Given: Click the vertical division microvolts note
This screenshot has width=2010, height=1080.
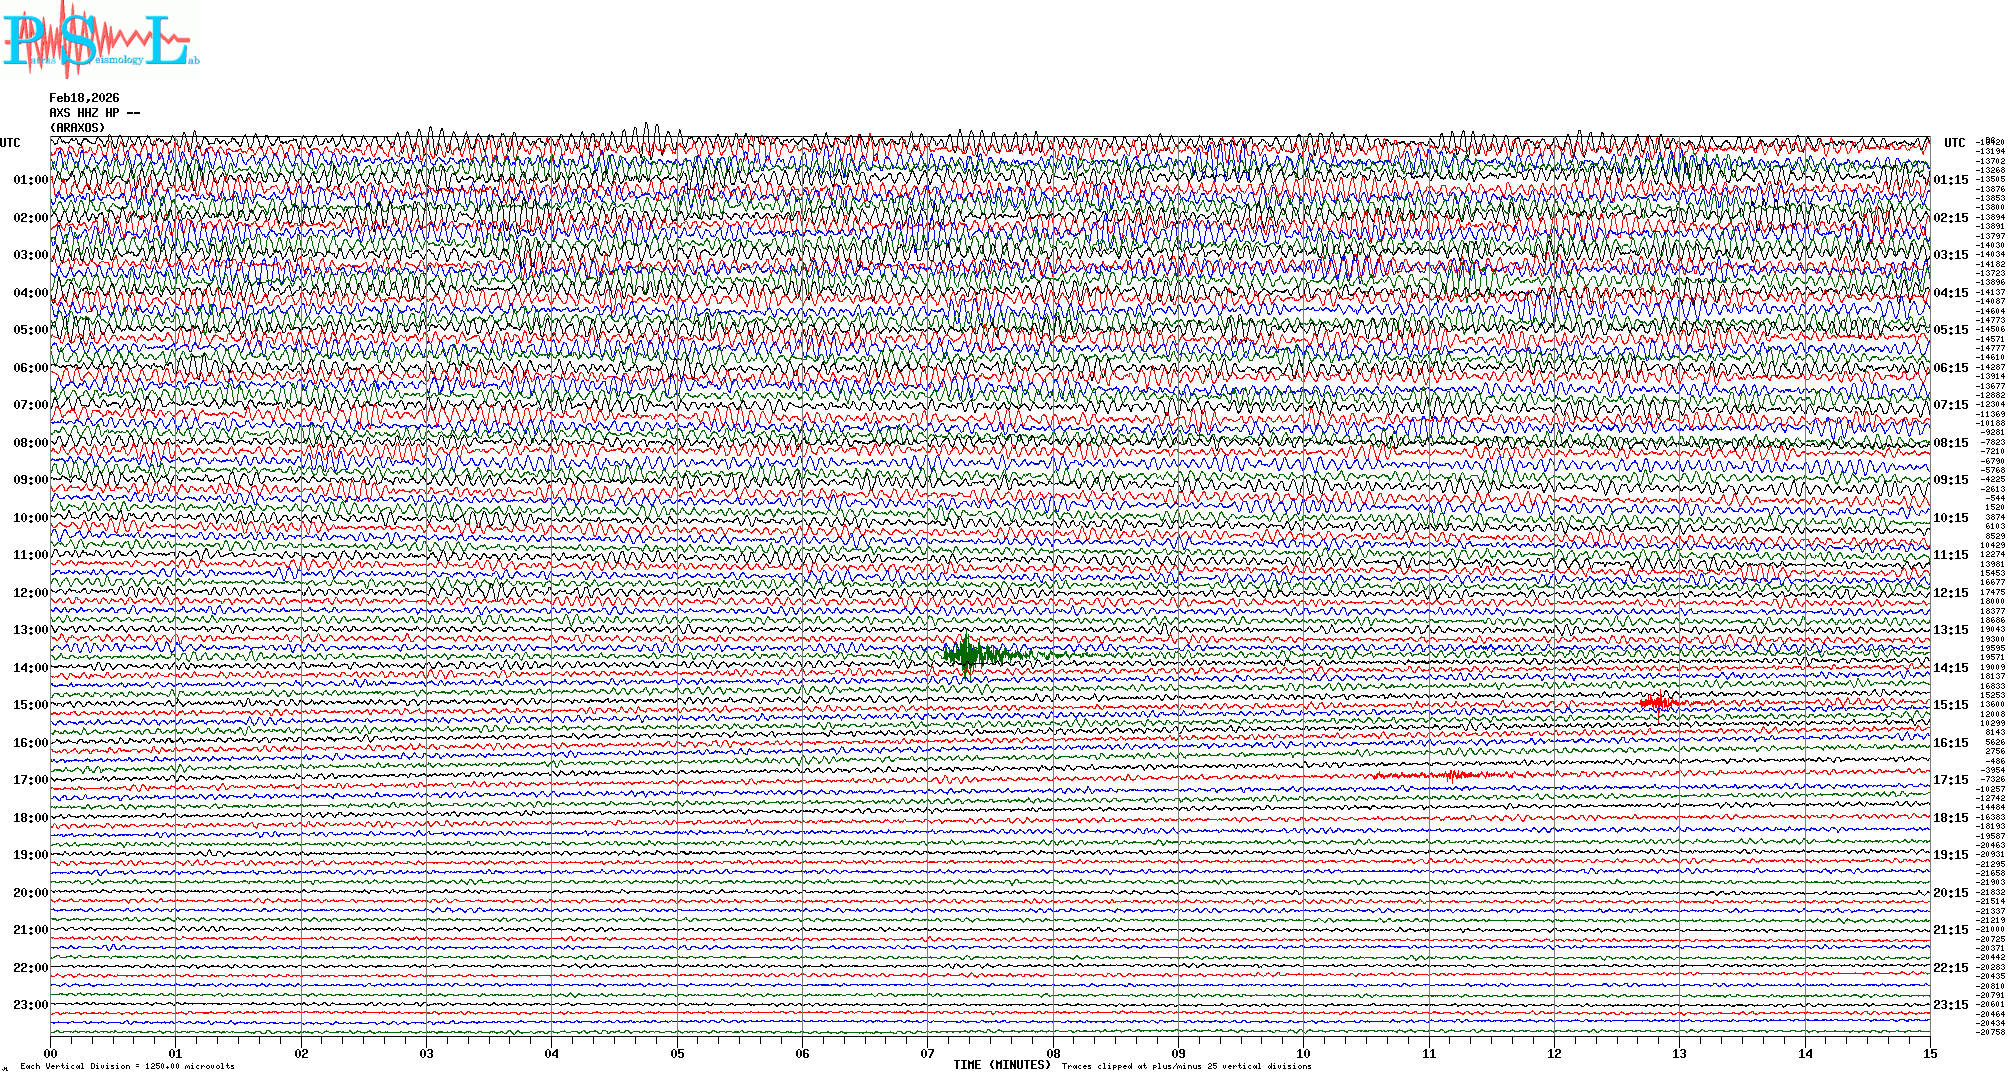Looking at the screenshot, I should [x=127, y=1066].
